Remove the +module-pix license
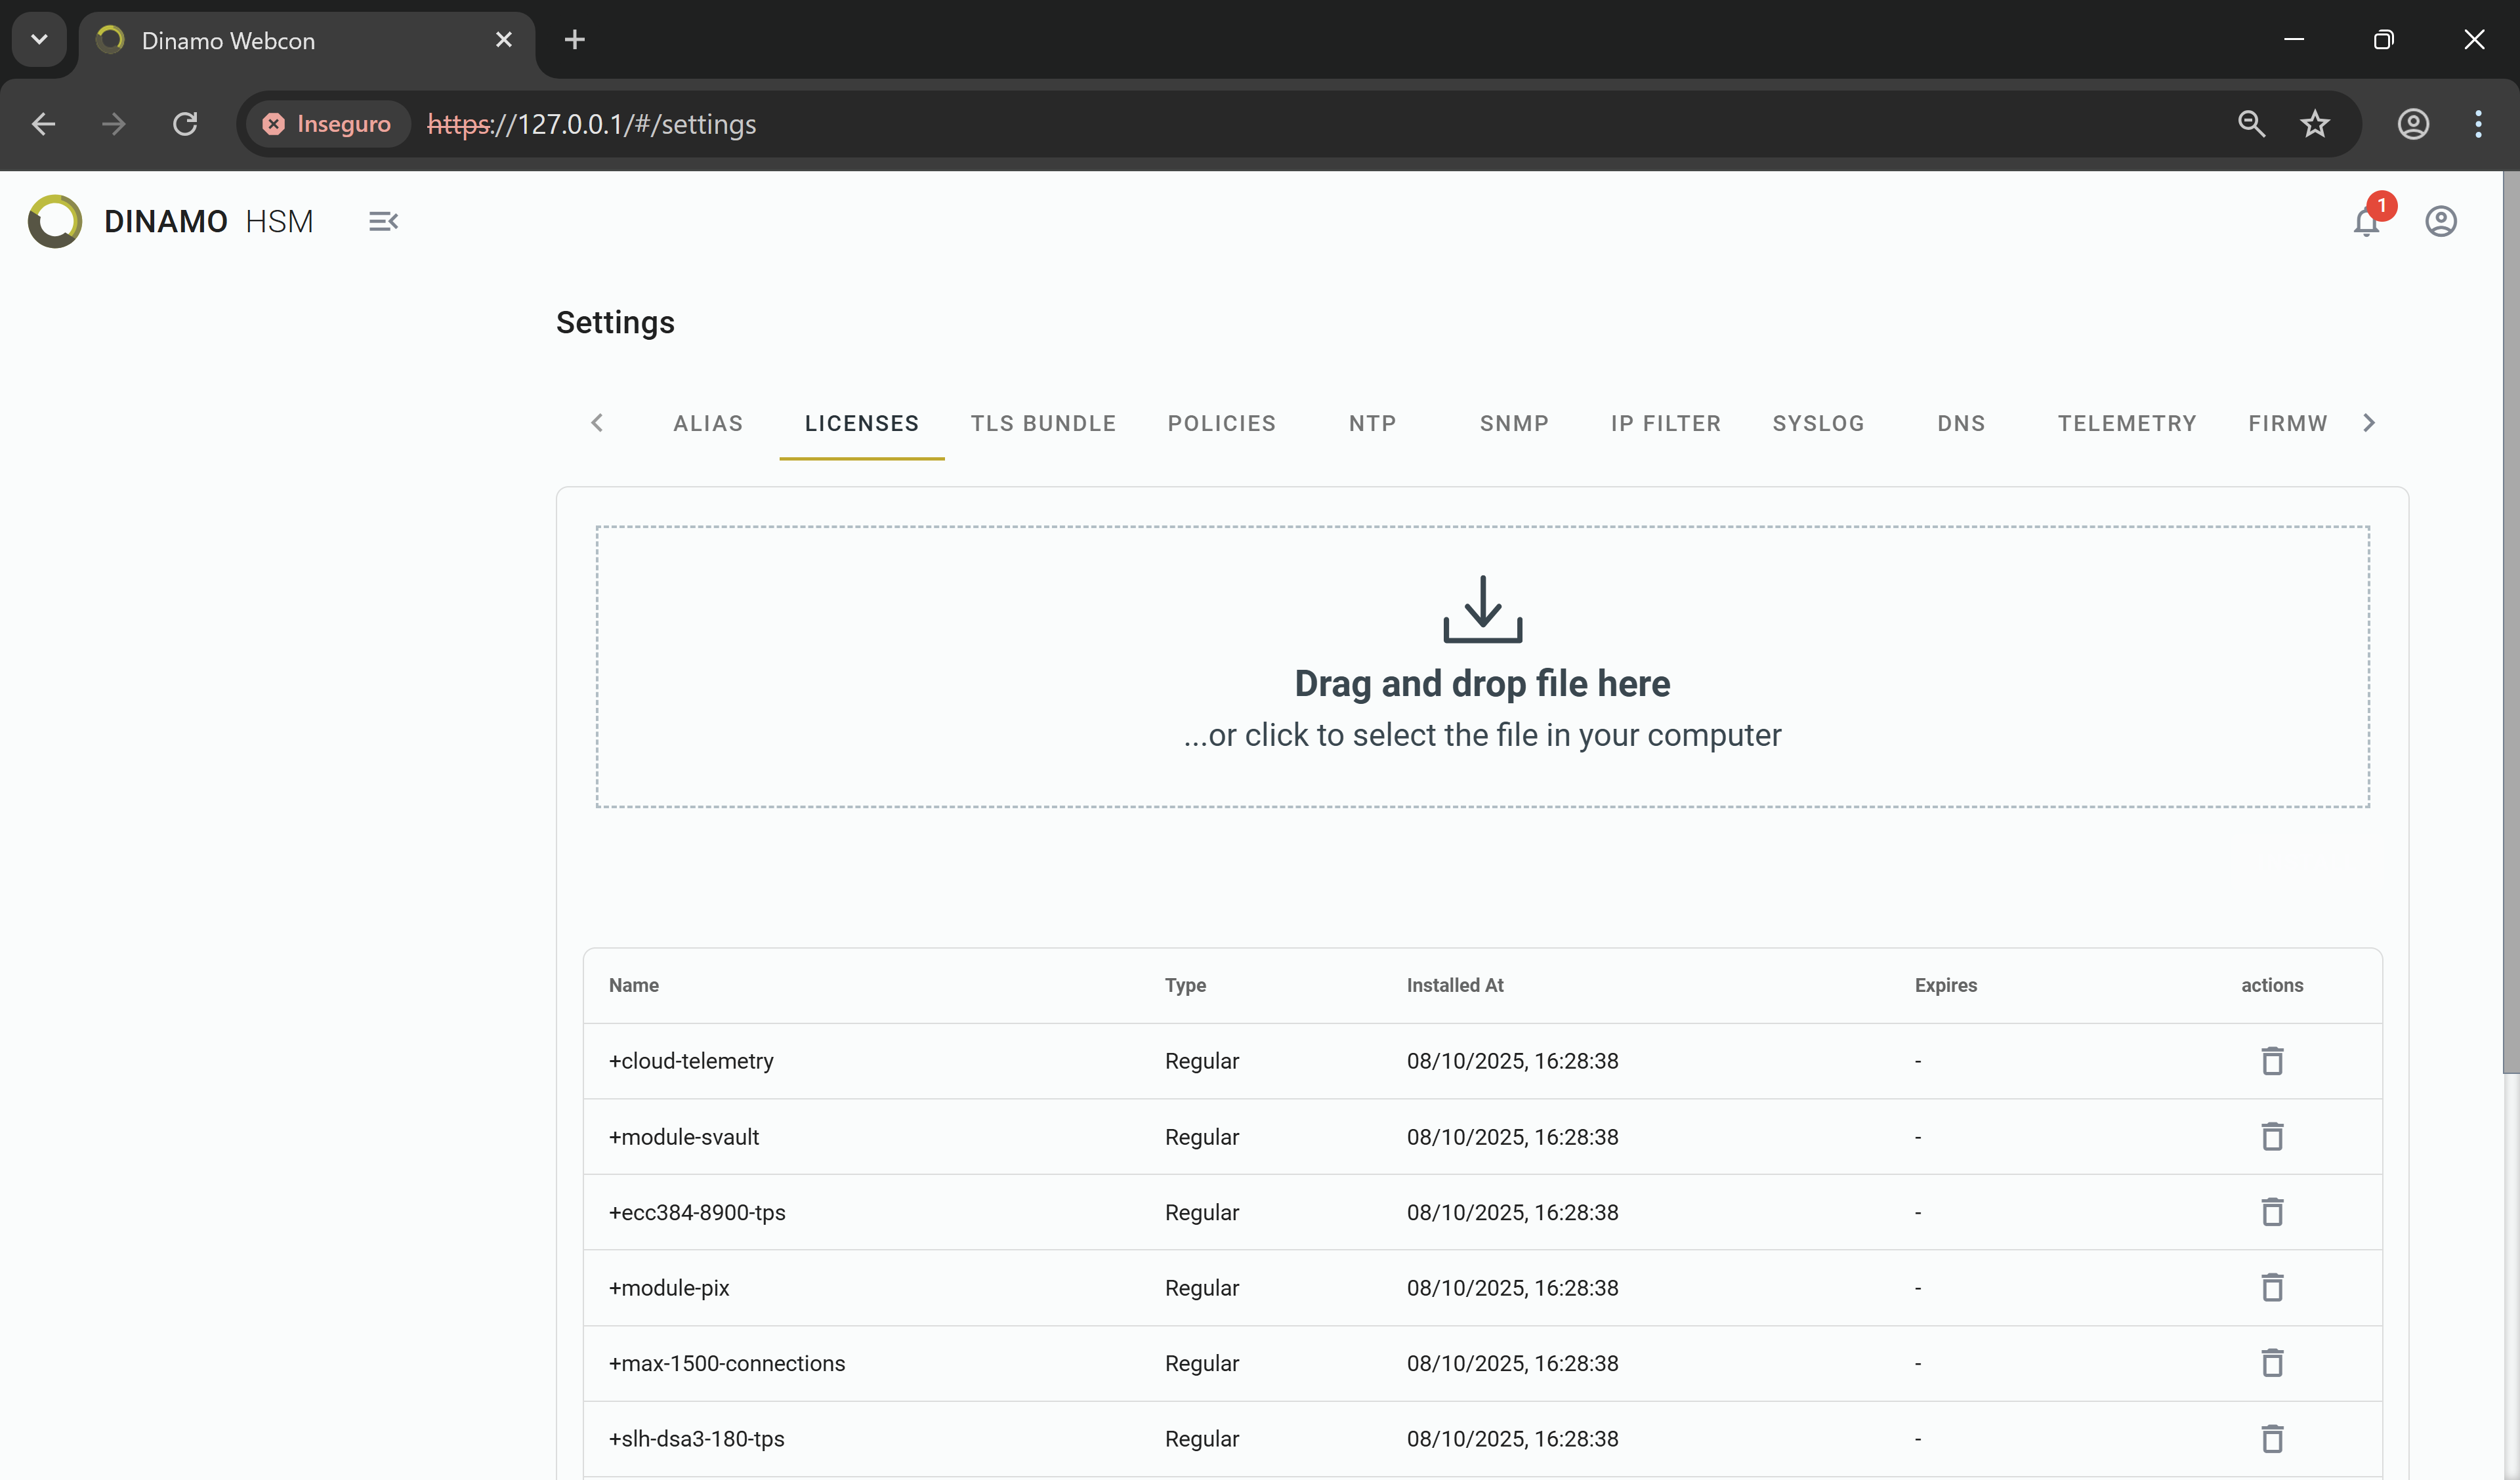The width and height of the screenshot is (2520, 1480). click(x=2271, y=1287)
